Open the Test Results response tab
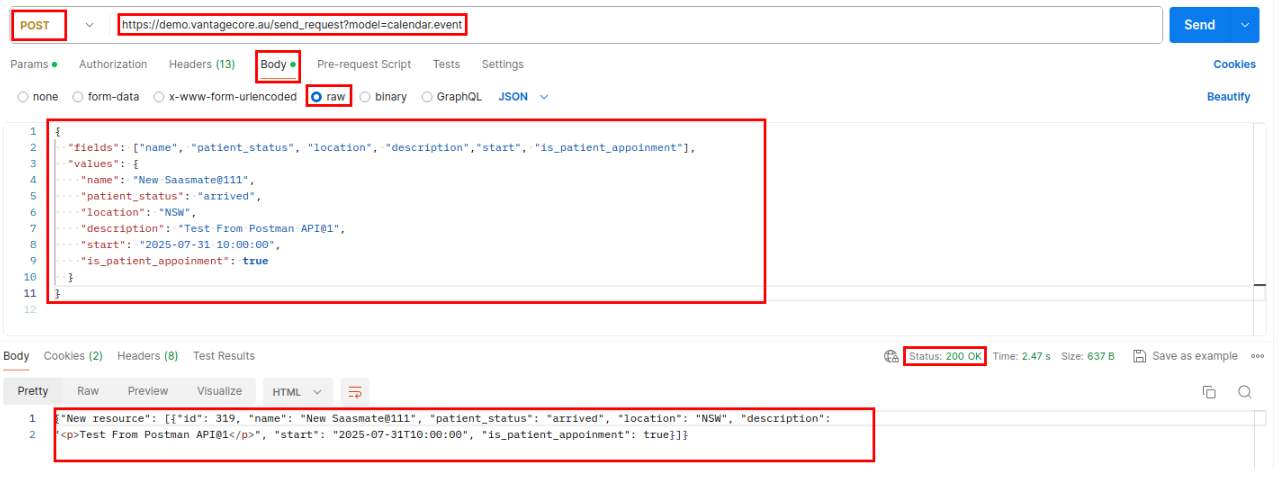1281x480 pixels. click(x=223, y=356)
